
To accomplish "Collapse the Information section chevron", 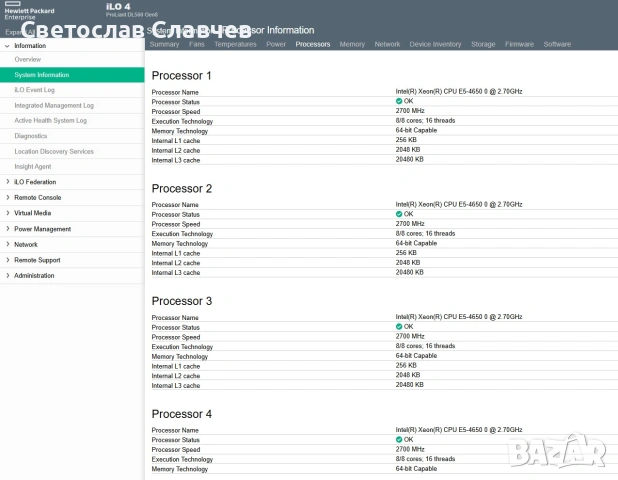I will (7, 46).
